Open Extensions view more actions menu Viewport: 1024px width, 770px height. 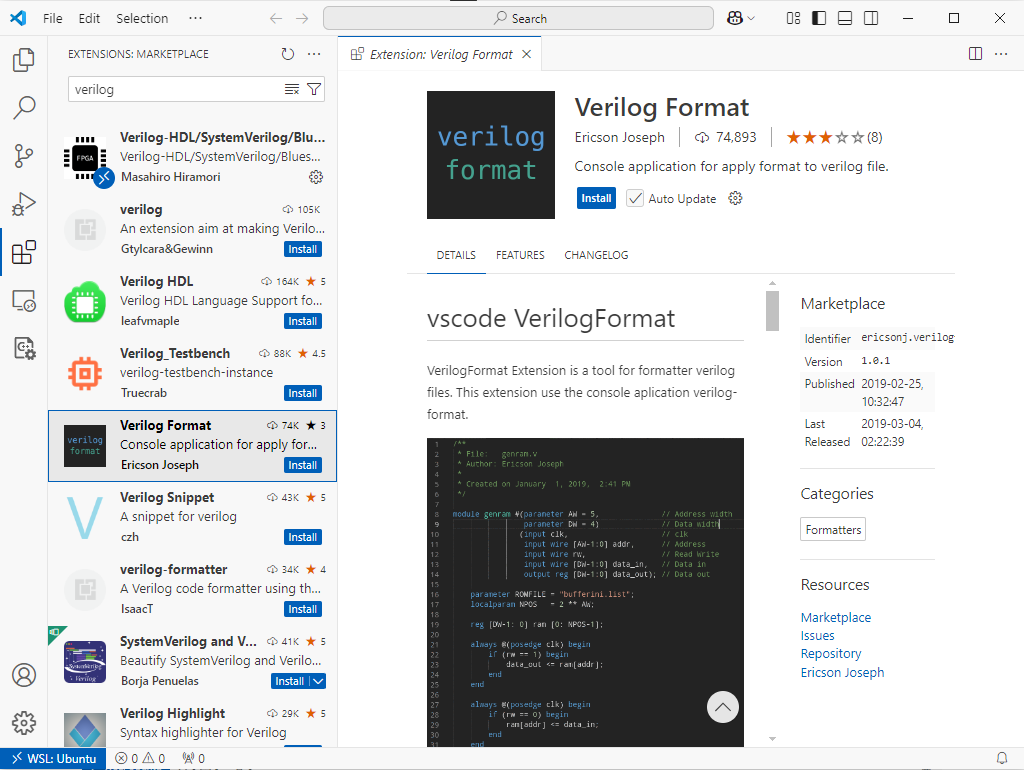(x=314, y=54)
